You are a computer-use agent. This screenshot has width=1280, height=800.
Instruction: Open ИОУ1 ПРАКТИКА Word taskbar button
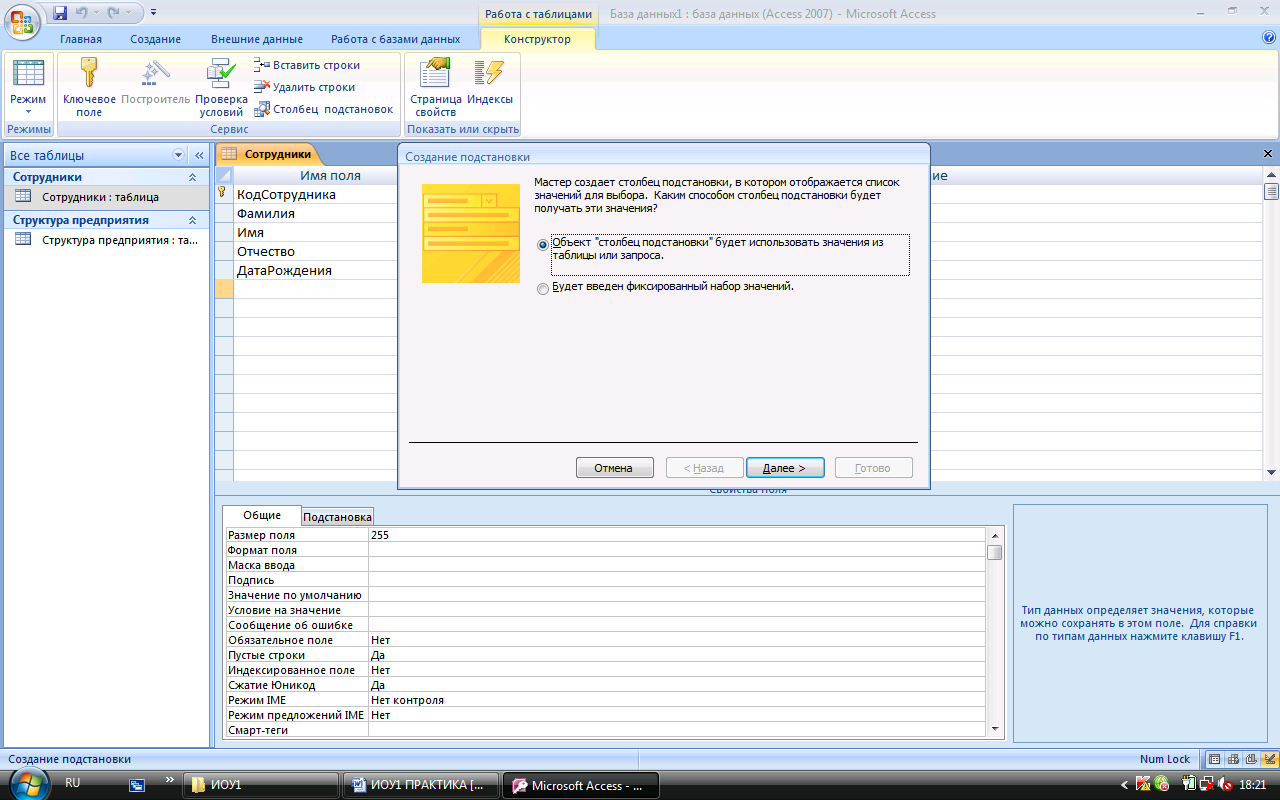pos(420,785)
